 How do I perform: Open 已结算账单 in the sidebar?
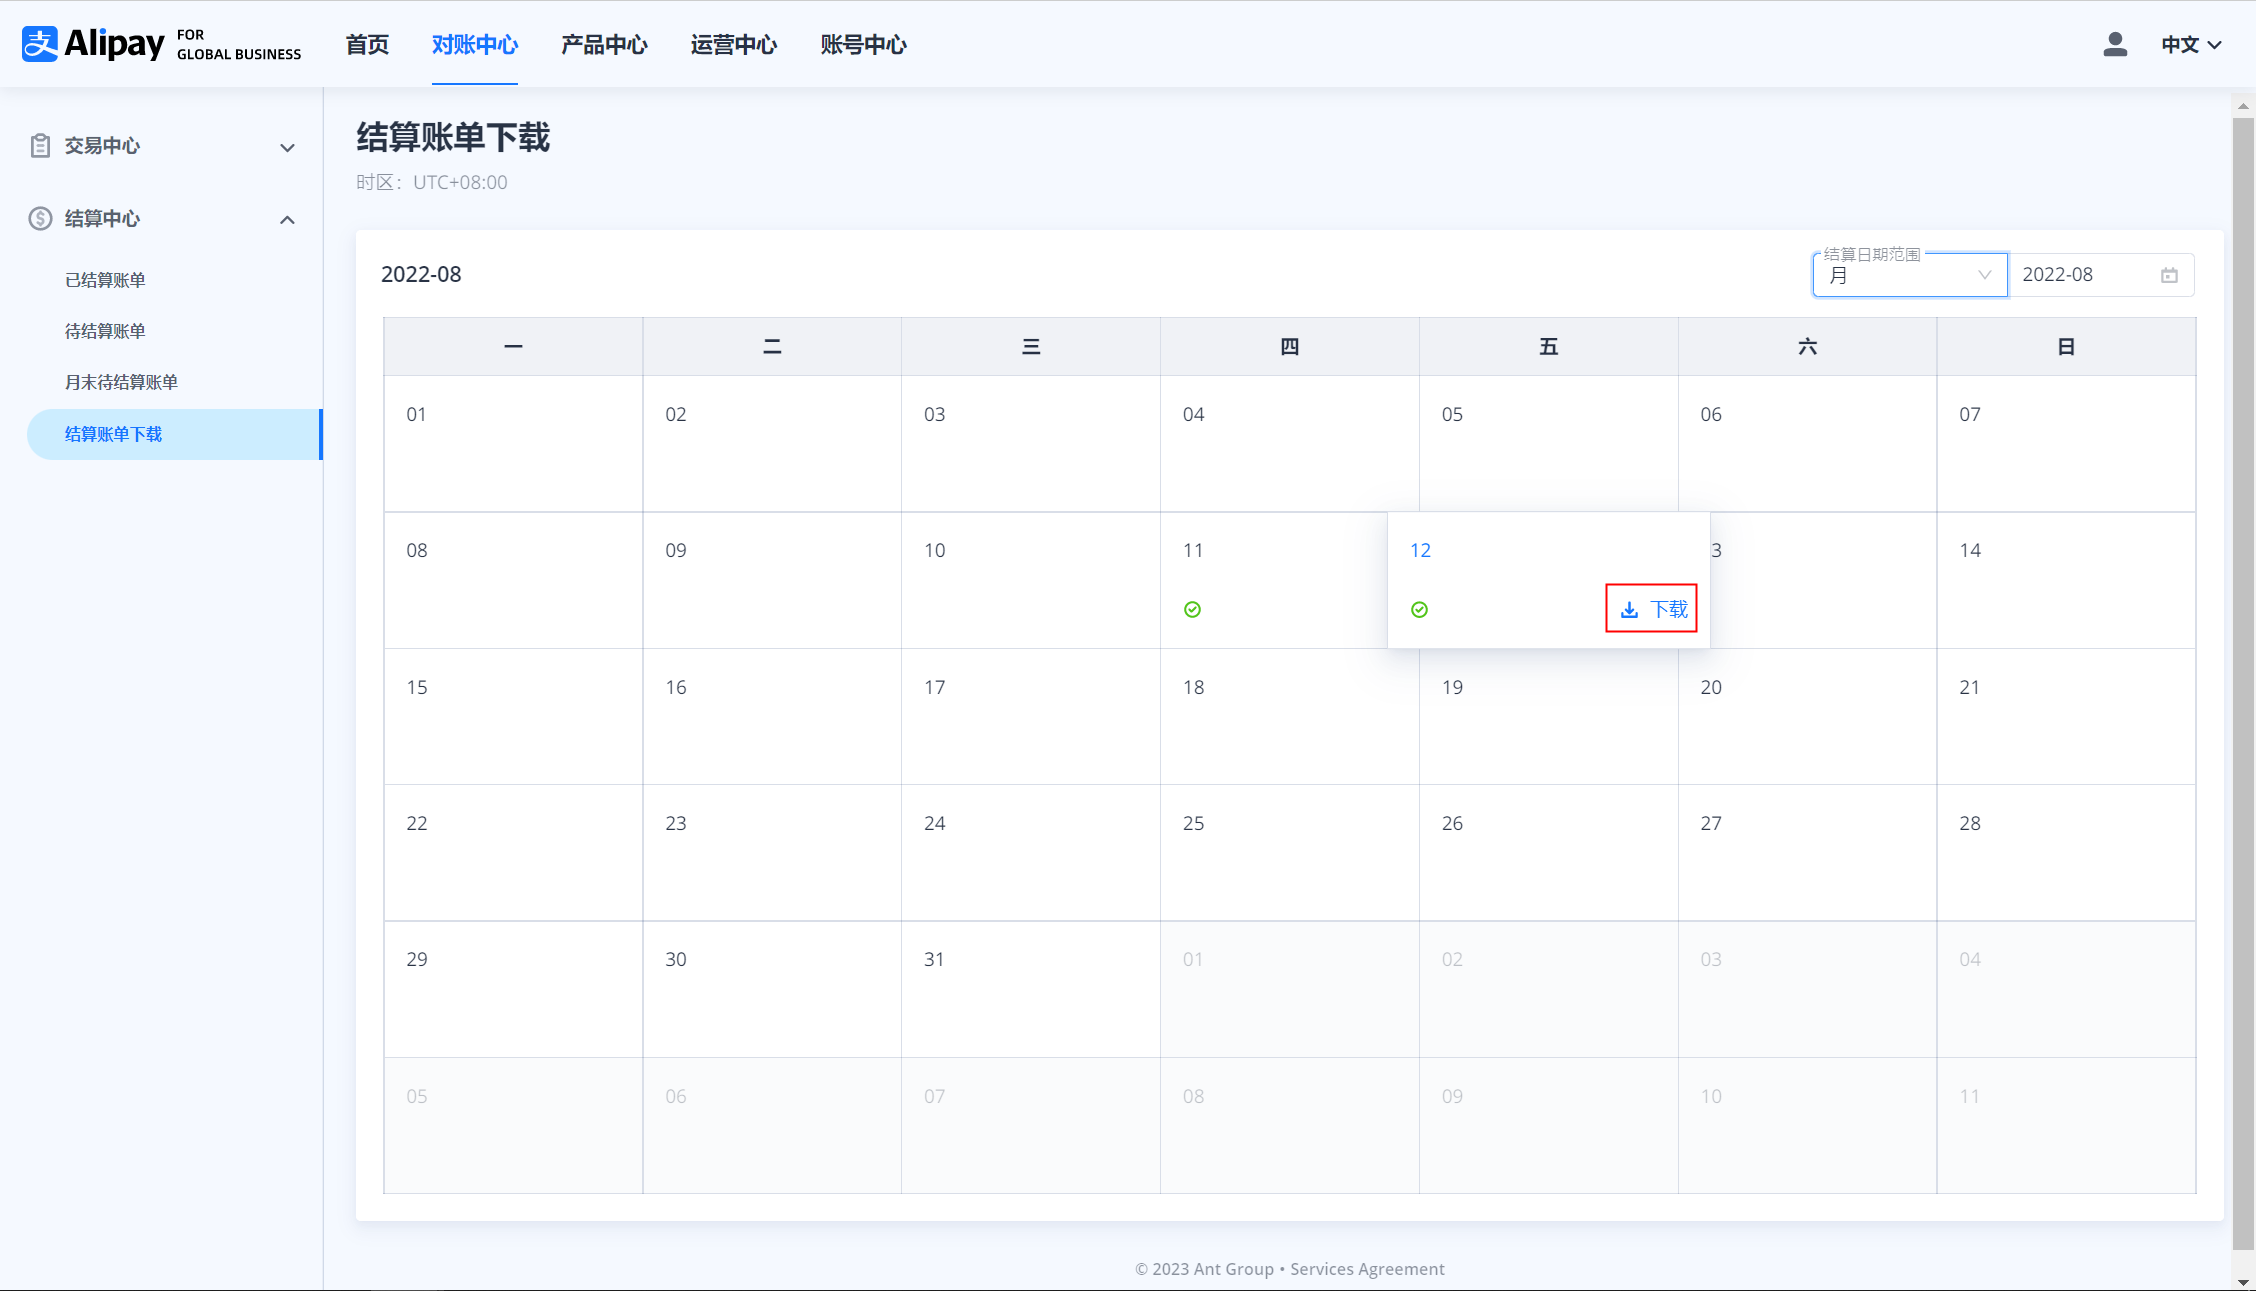(105, 280)
